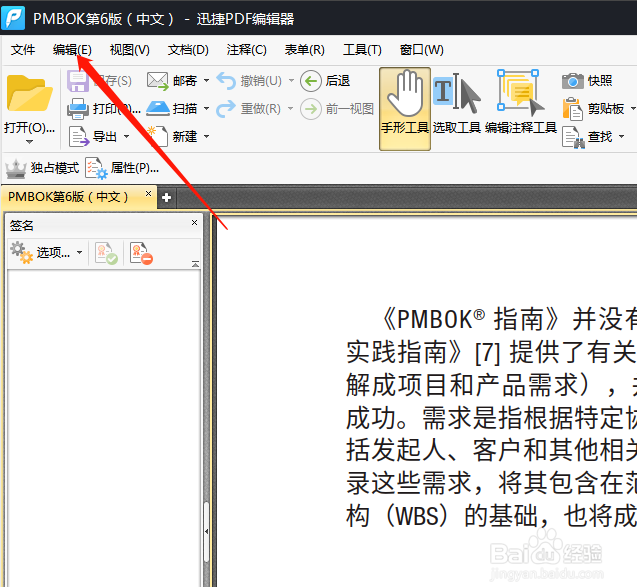
Task: Open the 文档(D) menu
Action: [x=188, y=50]
